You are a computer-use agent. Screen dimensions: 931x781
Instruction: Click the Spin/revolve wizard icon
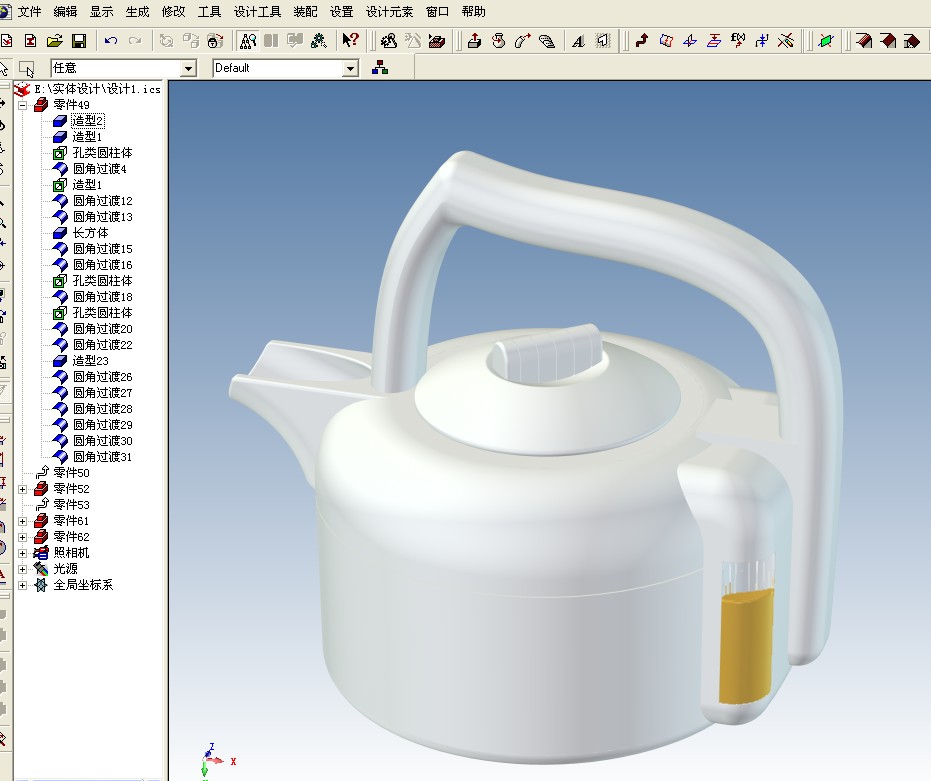(499, 41)
